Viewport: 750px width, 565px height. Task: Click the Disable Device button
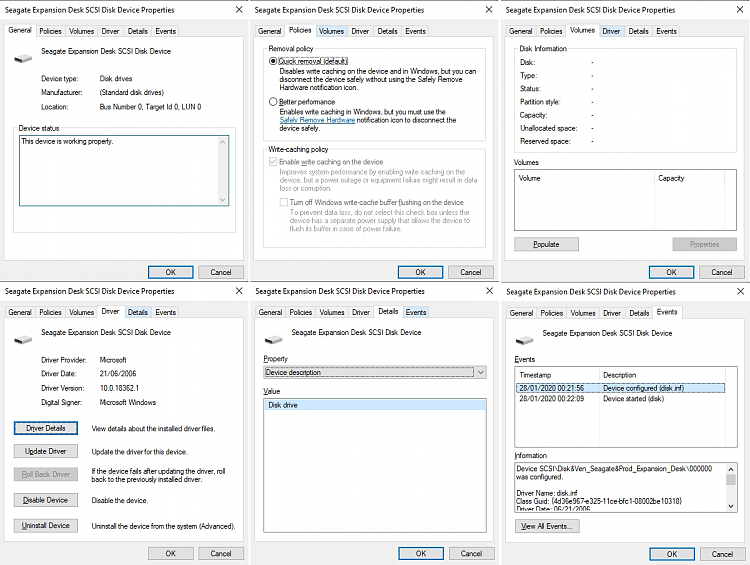click(45, 500)
